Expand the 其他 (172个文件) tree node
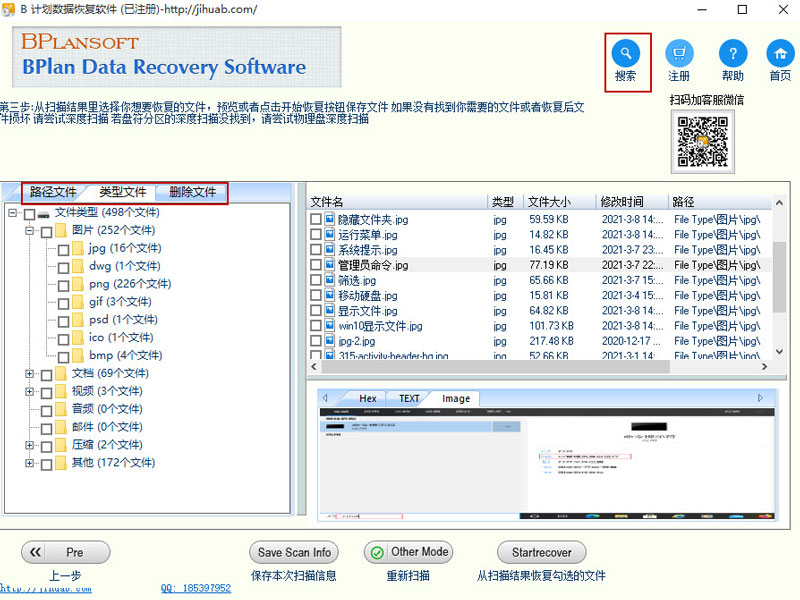 click(x=30, y=463)
